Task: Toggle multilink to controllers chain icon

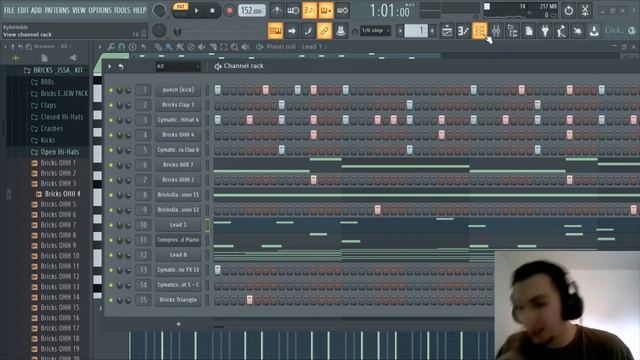Action: pyautogui.click(x=324, y=31)
